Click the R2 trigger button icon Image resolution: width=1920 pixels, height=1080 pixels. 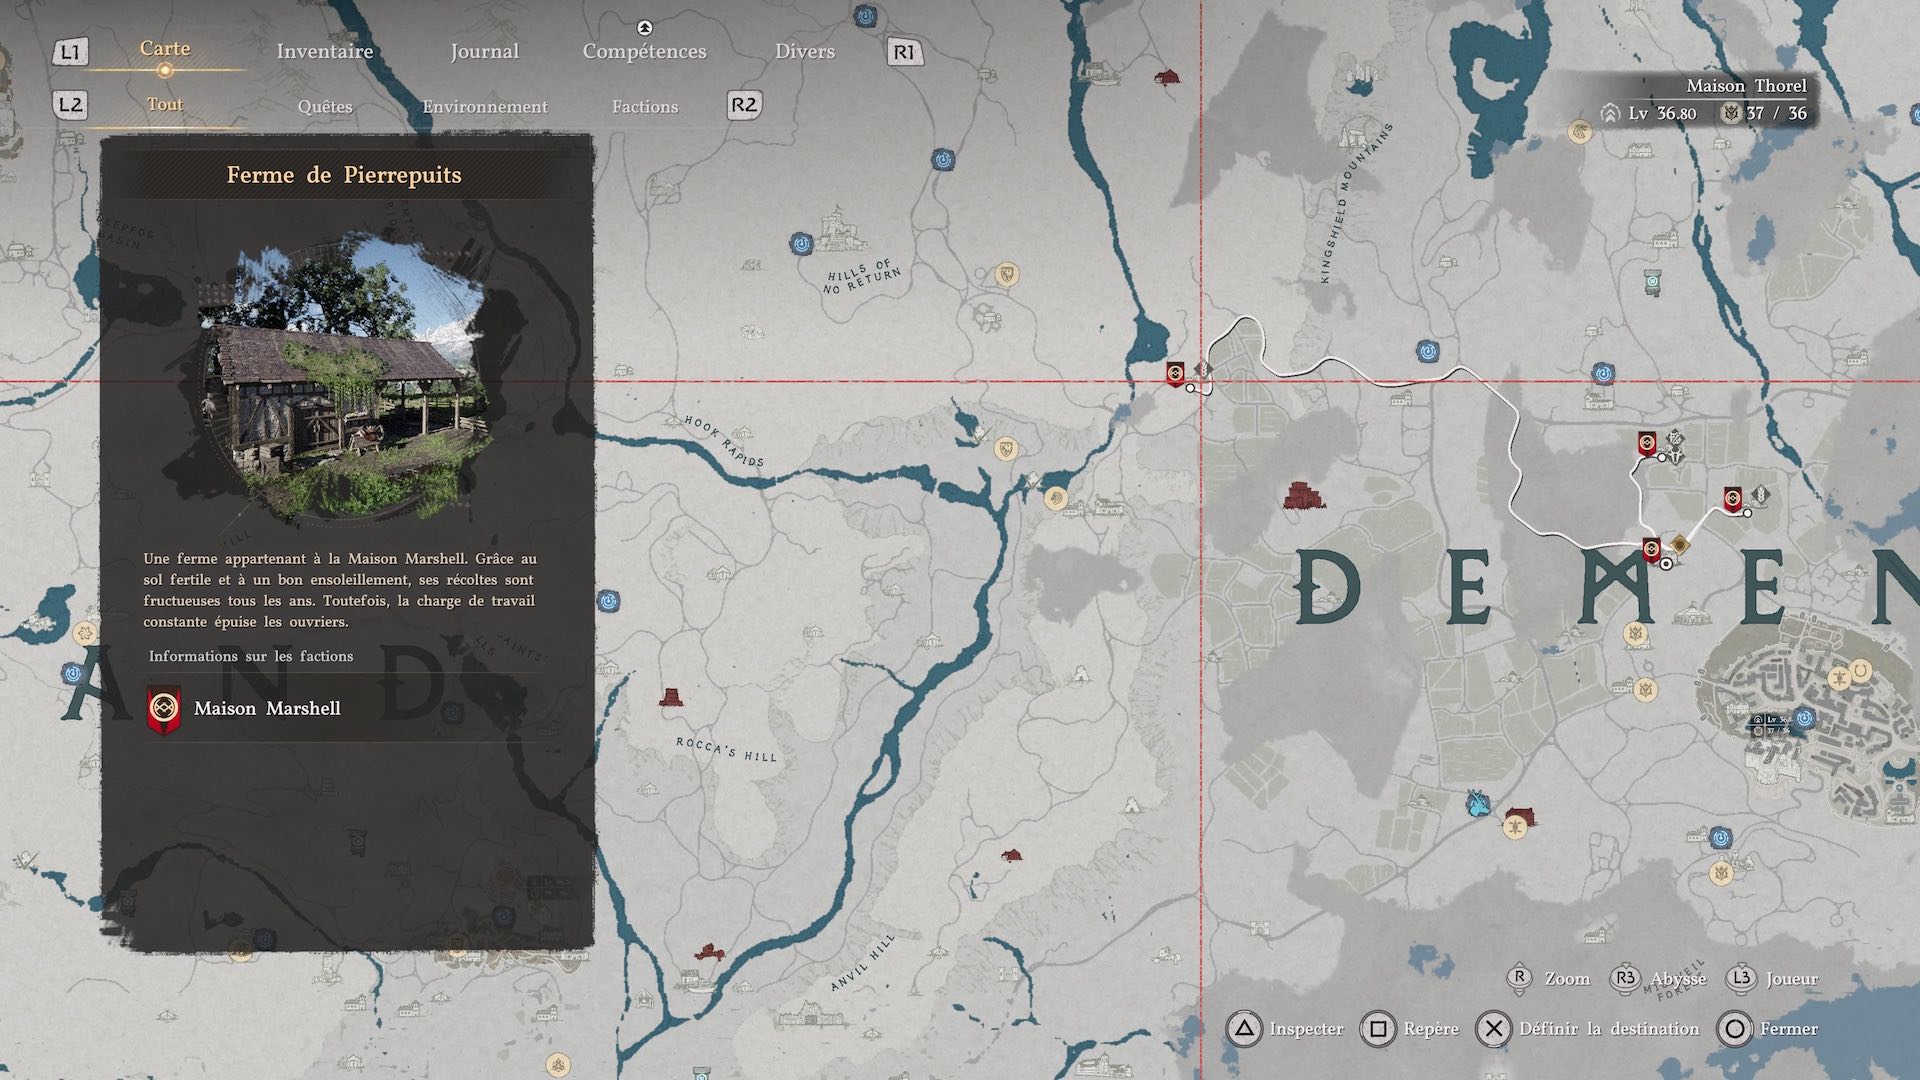click(x=744, y=105)
